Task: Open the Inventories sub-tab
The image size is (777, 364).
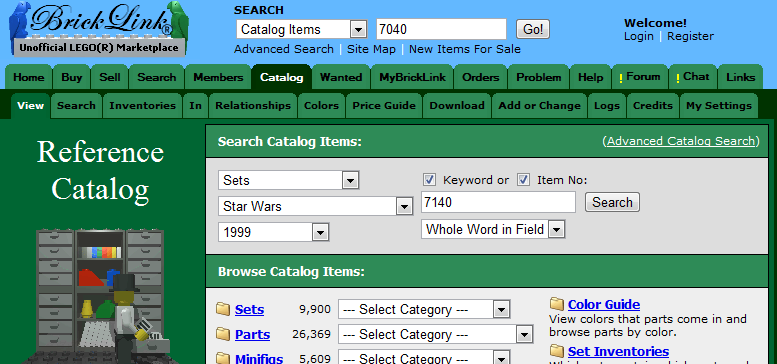Action: tap(143, 105)
